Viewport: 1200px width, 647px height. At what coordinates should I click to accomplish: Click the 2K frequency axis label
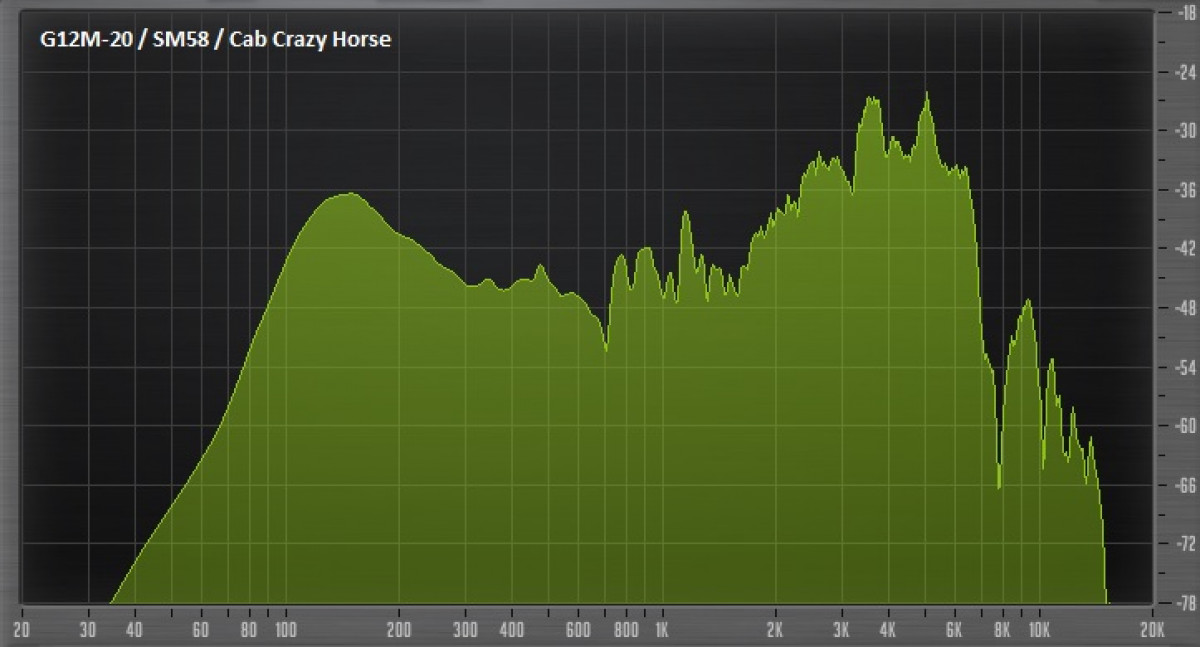[x=775, y=630]
